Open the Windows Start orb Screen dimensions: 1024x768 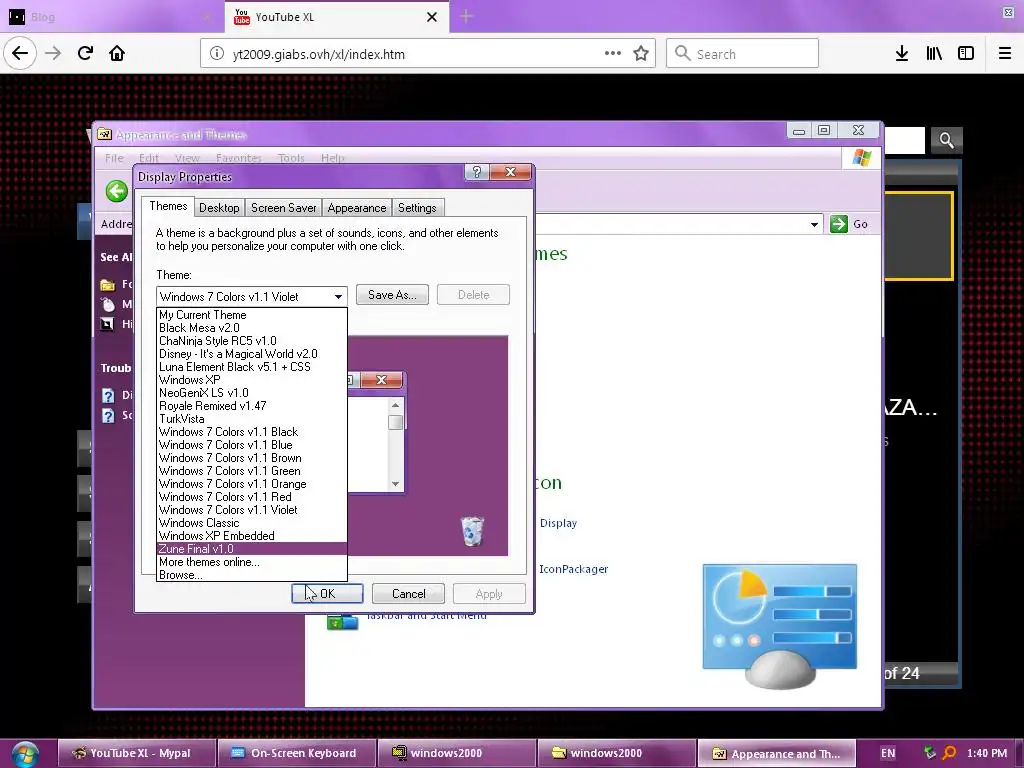pyautogui.click(x=25, y=754)
